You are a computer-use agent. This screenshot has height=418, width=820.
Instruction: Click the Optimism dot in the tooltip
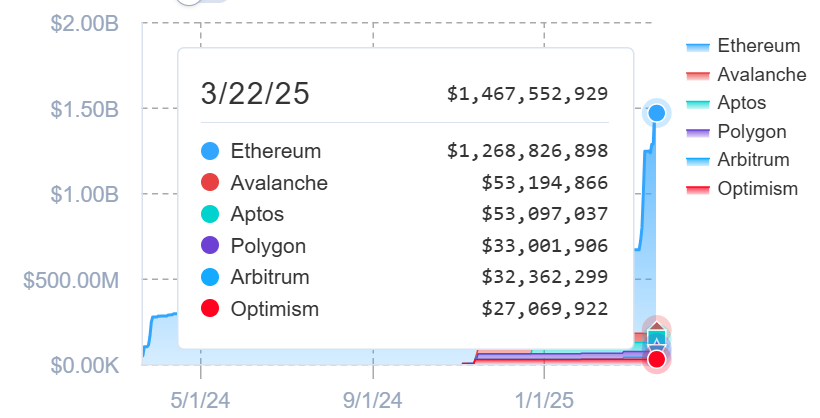click(210, 309)
